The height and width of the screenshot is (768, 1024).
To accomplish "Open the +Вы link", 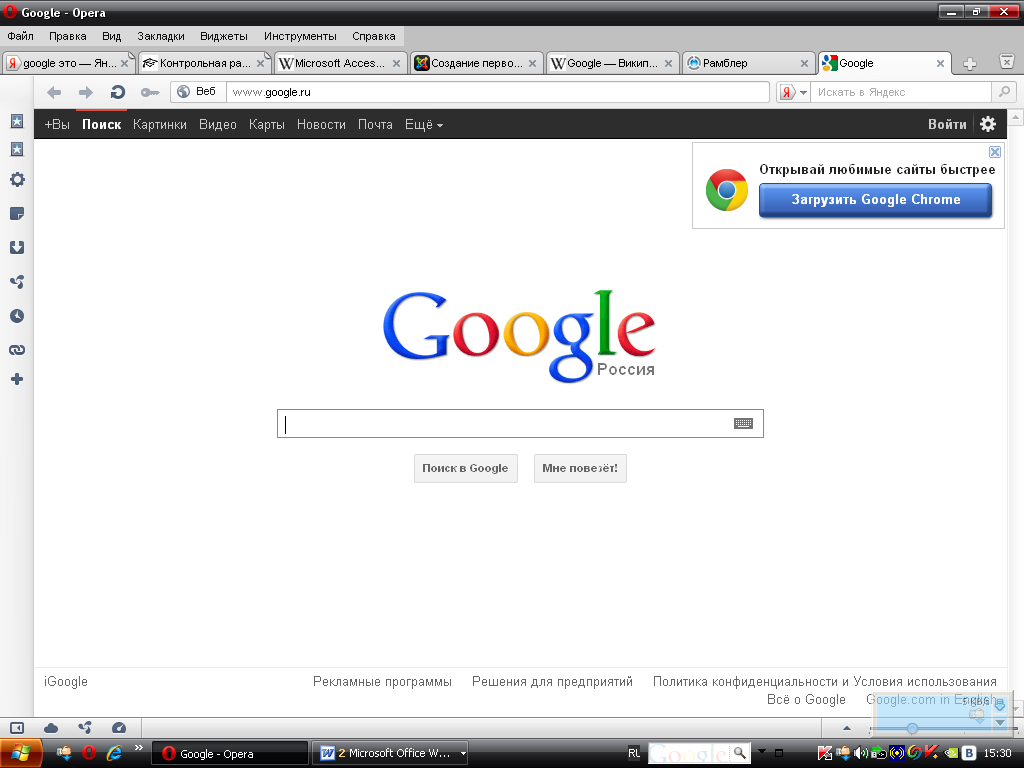I will tap(57, 124).
